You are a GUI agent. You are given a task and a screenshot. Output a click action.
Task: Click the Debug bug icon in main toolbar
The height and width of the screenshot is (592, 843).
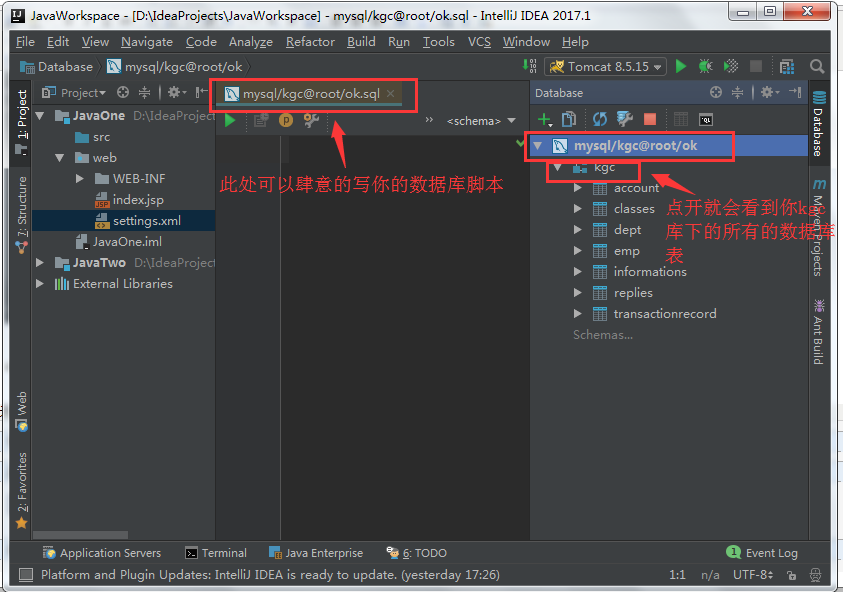tap(705, 66)
